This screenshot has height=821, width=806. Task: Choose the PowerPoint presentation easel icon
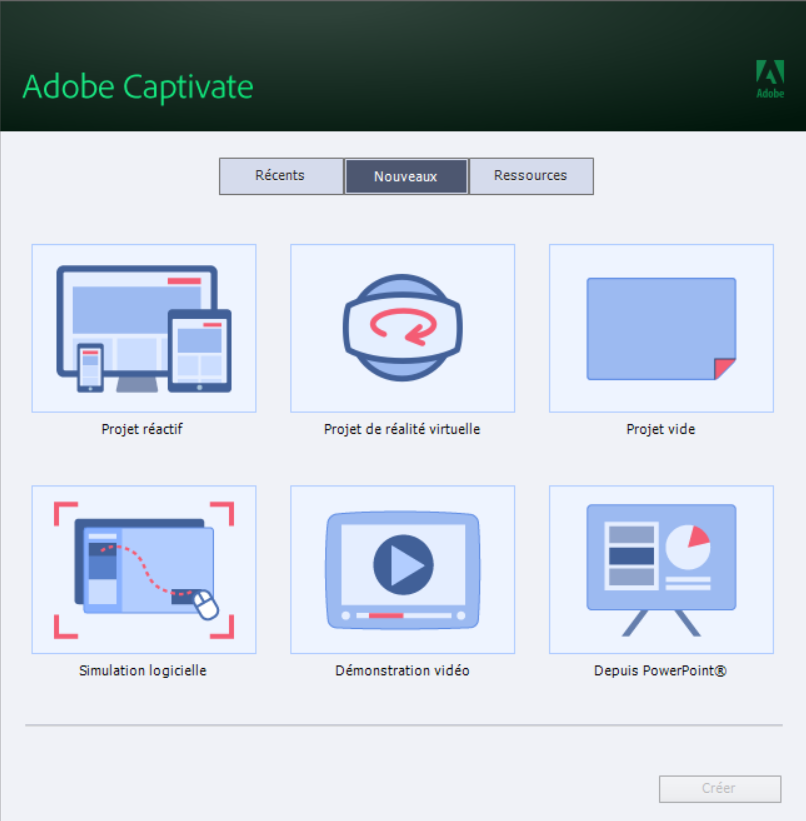pos(661,569)
